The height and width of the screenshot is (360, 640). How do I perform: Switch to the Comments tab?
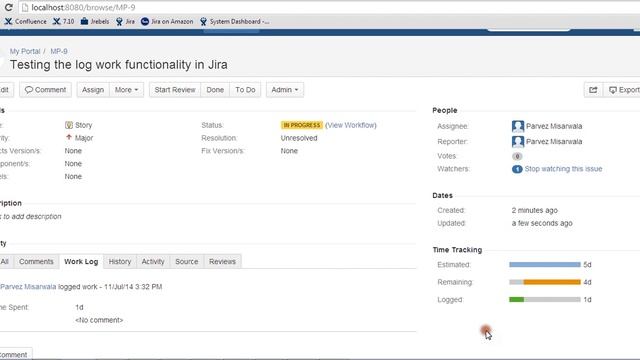[36, 262]
